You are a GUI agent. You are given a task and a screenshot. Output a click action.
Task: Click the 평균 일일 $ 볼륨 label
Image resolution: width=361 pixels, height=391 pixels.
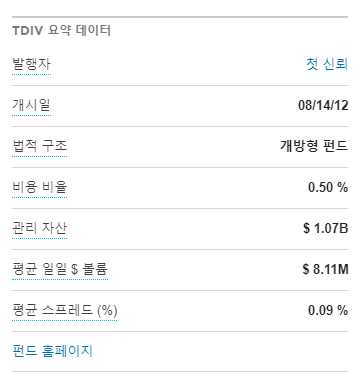pyautogui.click(x=60, y=269)
